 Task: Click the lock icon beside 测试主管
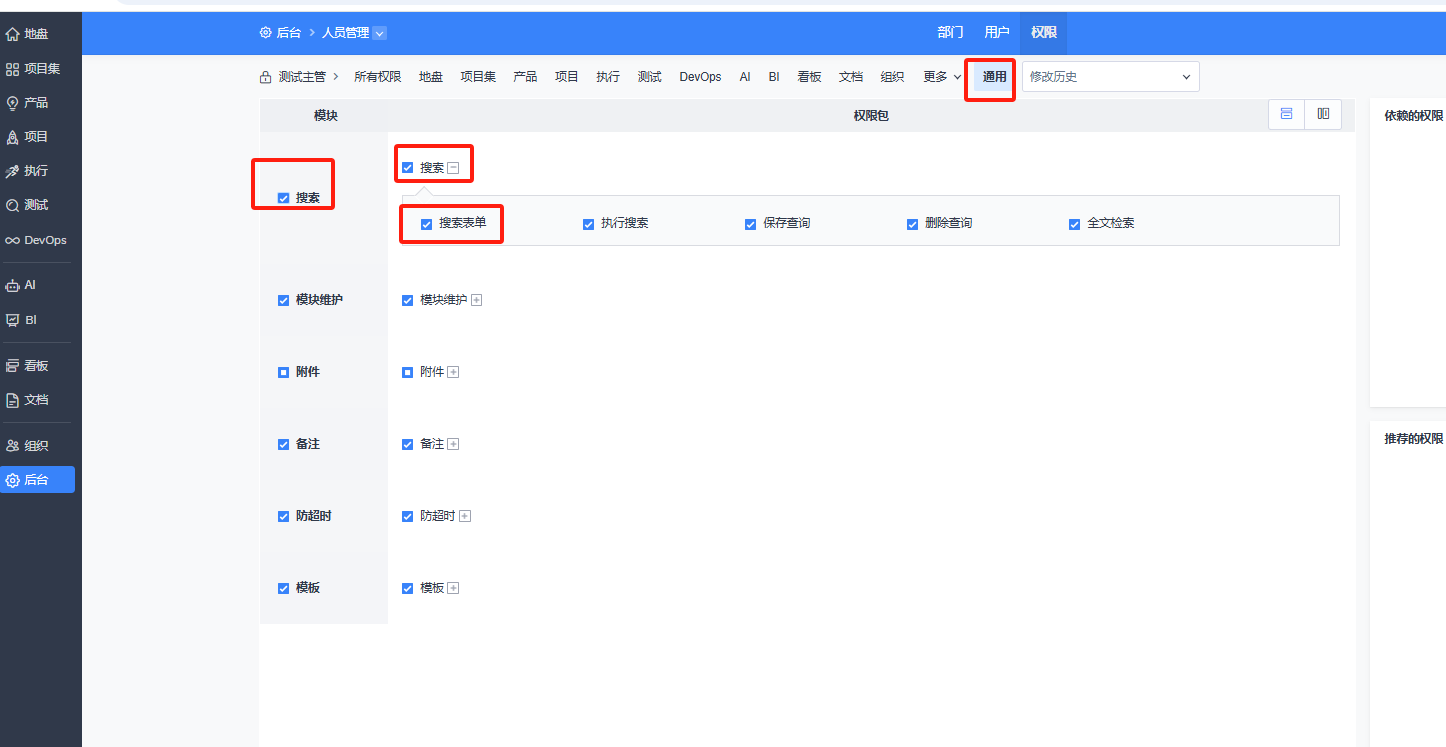(x=265, y=77)
